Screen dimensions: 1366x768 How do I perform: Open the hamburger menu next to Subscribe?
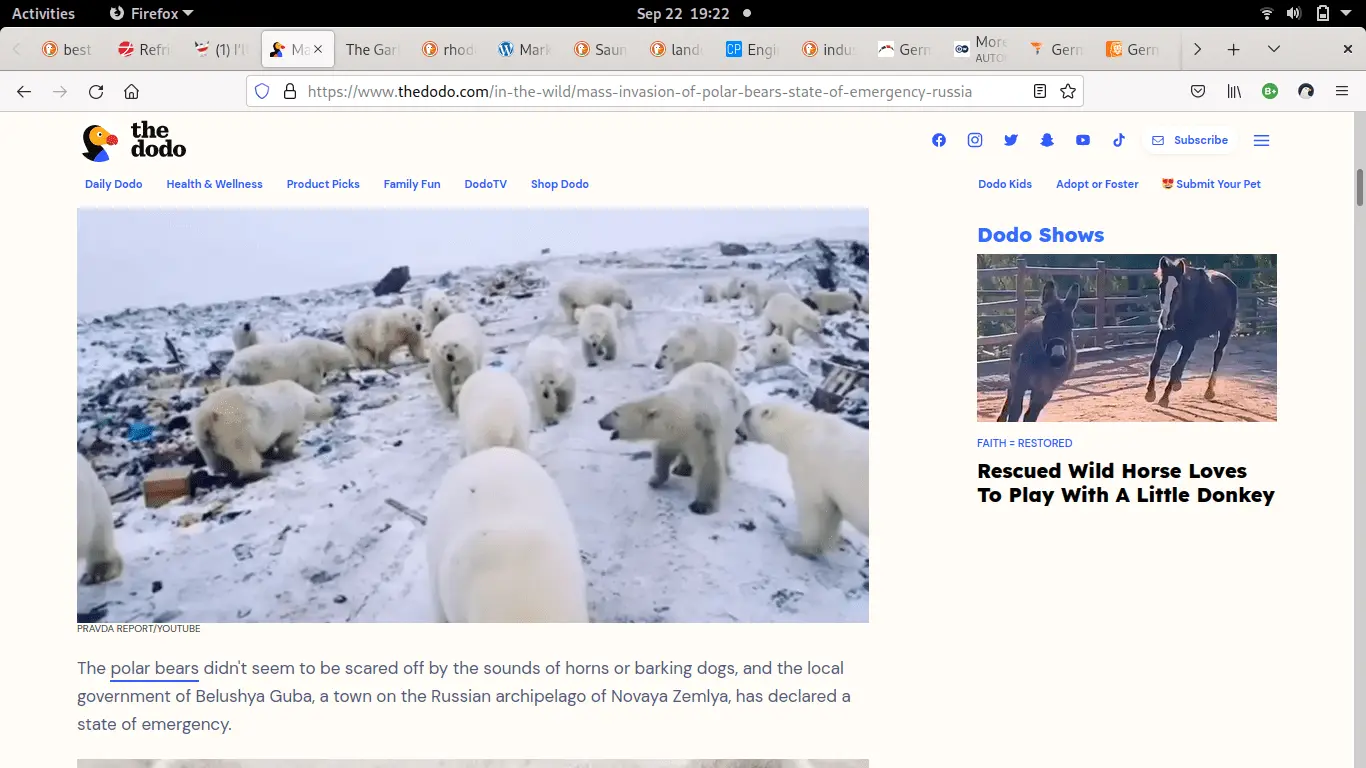click(1261, 140)
